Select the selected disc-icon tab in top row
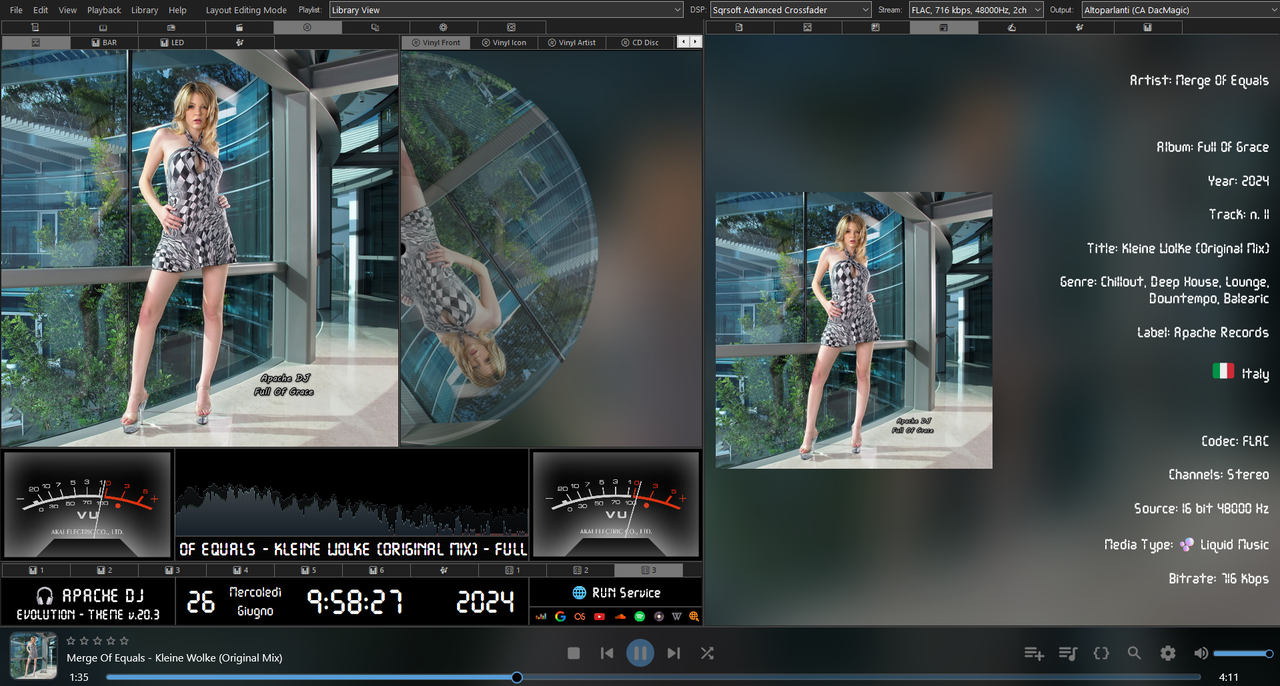The width and height of the screenshot is (1280, 686). 307,27
